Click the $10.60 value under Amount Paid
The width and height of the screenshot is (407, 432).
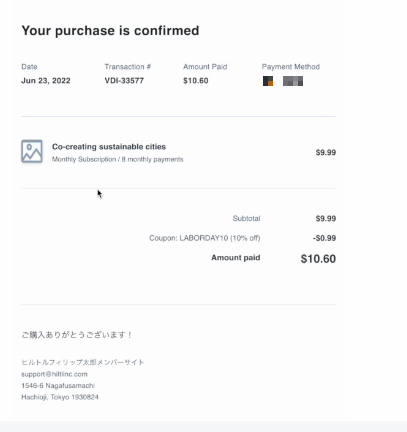[x=196, y=81]
